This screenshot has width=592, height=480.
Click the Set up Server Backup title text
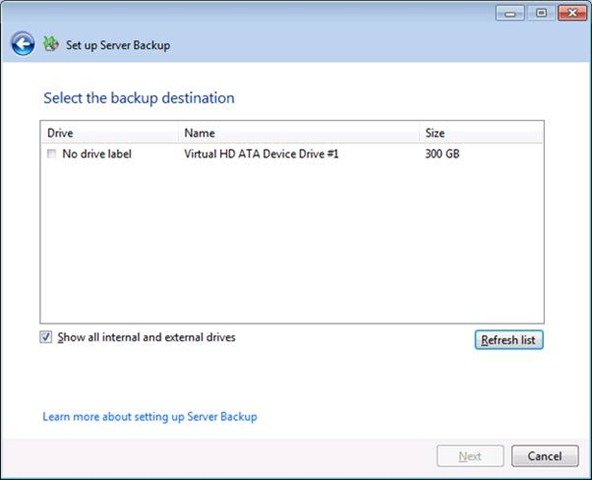[118, 45]
